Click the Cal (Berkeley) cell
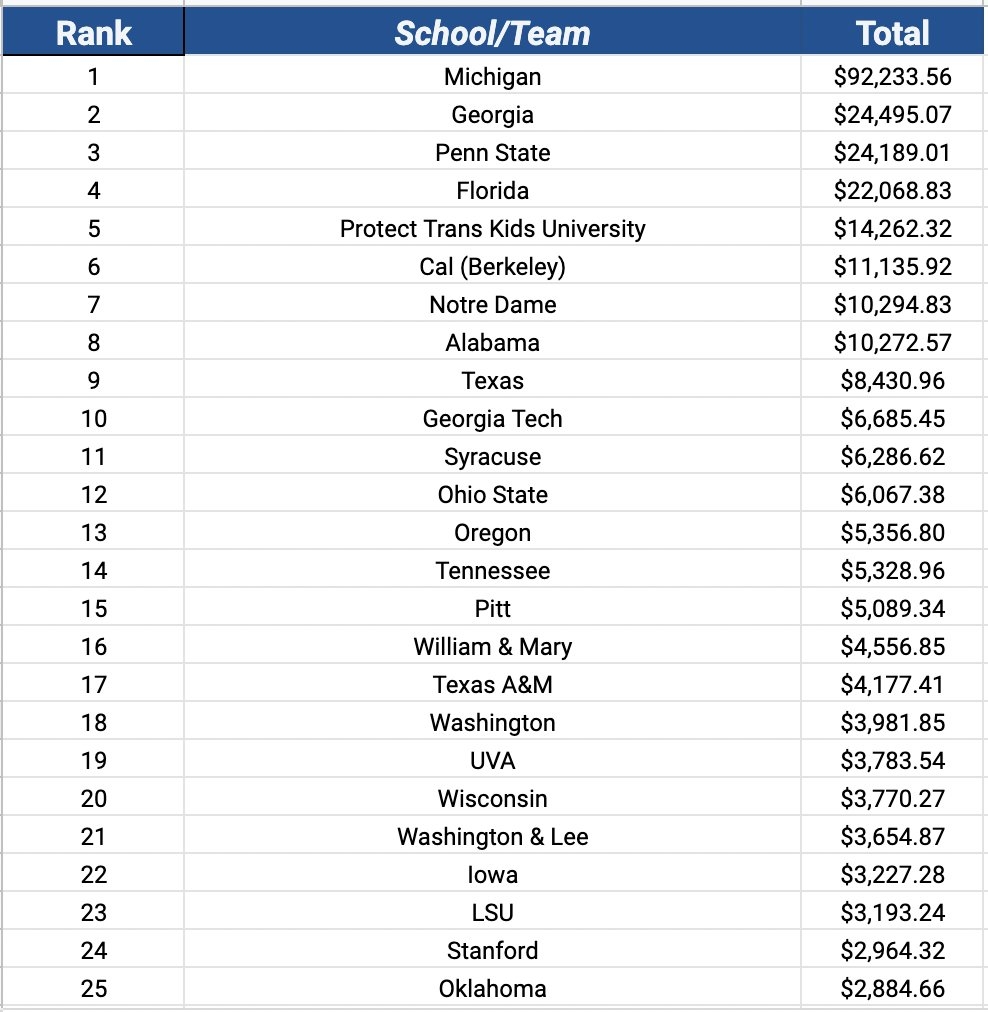 492,267
